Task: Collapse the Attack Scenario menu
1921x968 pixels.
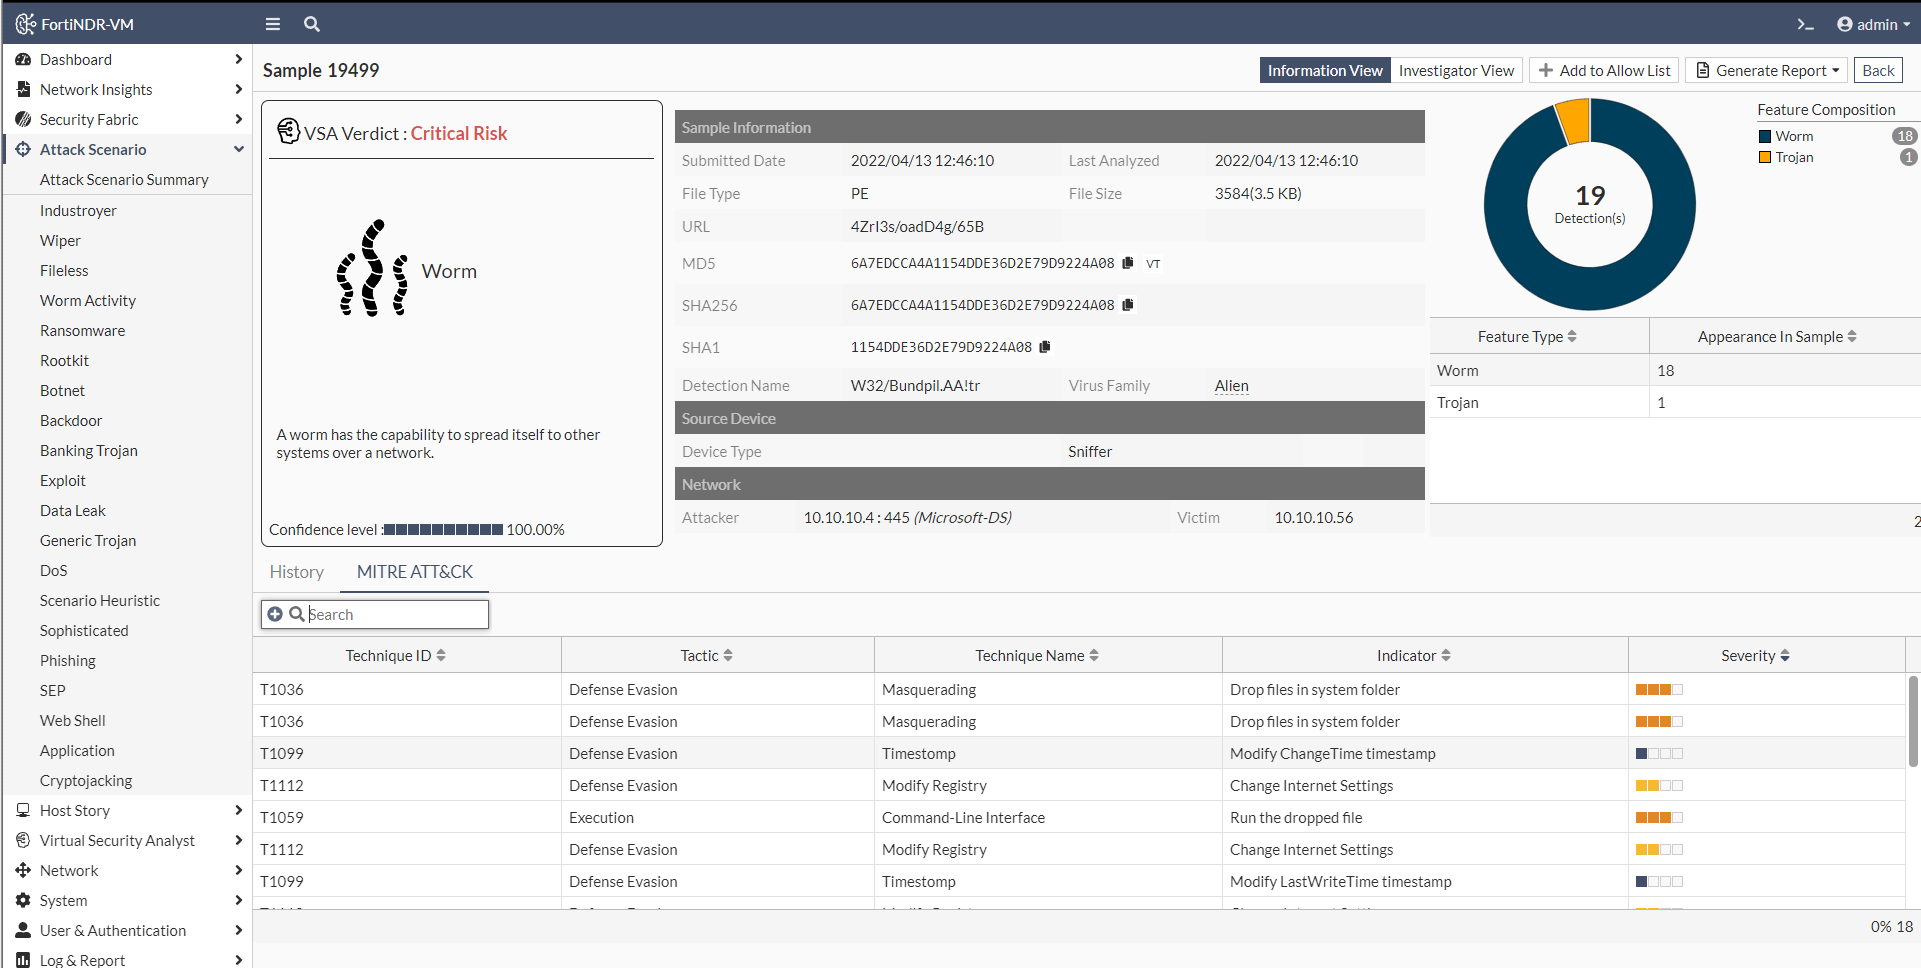Action: 239,149
